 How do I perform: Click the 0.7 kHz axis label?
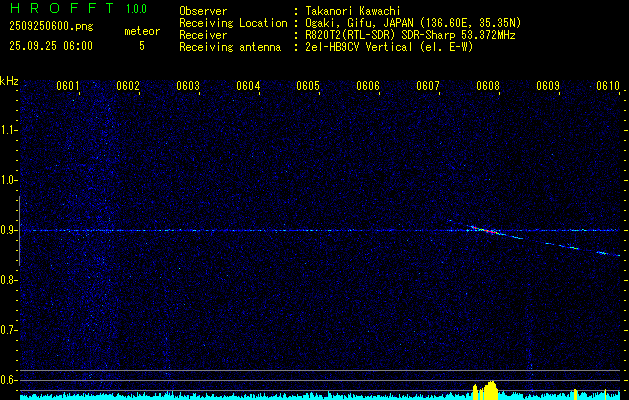coord(8,330)
